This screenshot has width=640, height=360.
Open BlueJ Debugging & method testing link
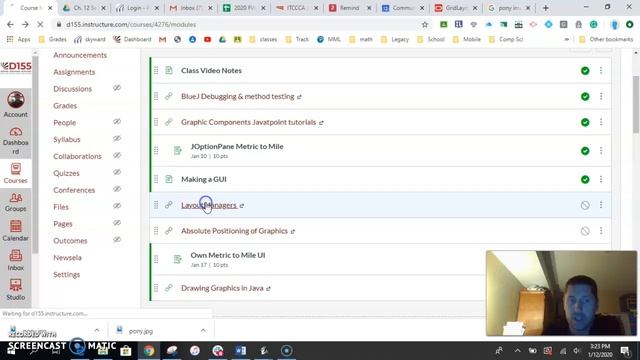pos(238,96)
